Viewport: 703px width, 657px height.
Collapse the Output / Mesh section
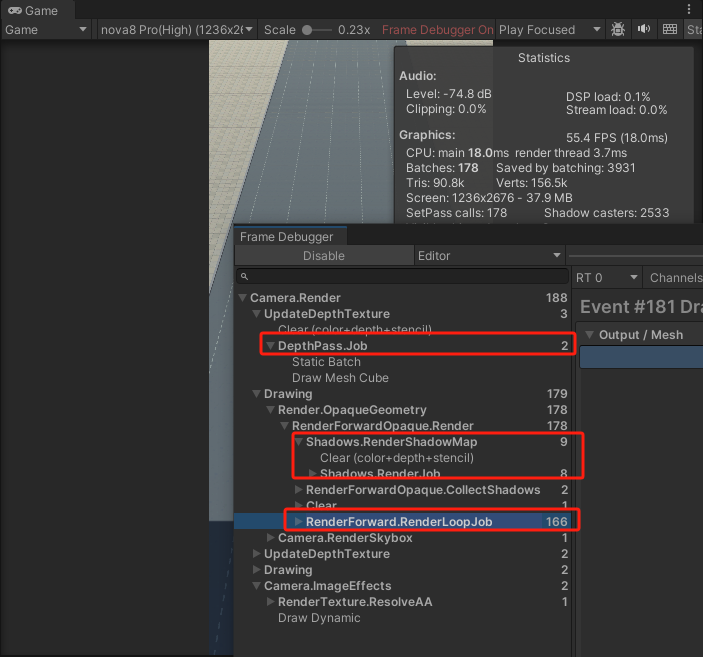click(x=590, y=335)
